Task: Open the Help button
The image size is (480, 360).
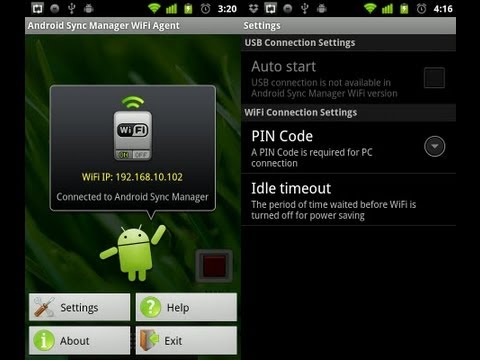Action: (186, 307)
